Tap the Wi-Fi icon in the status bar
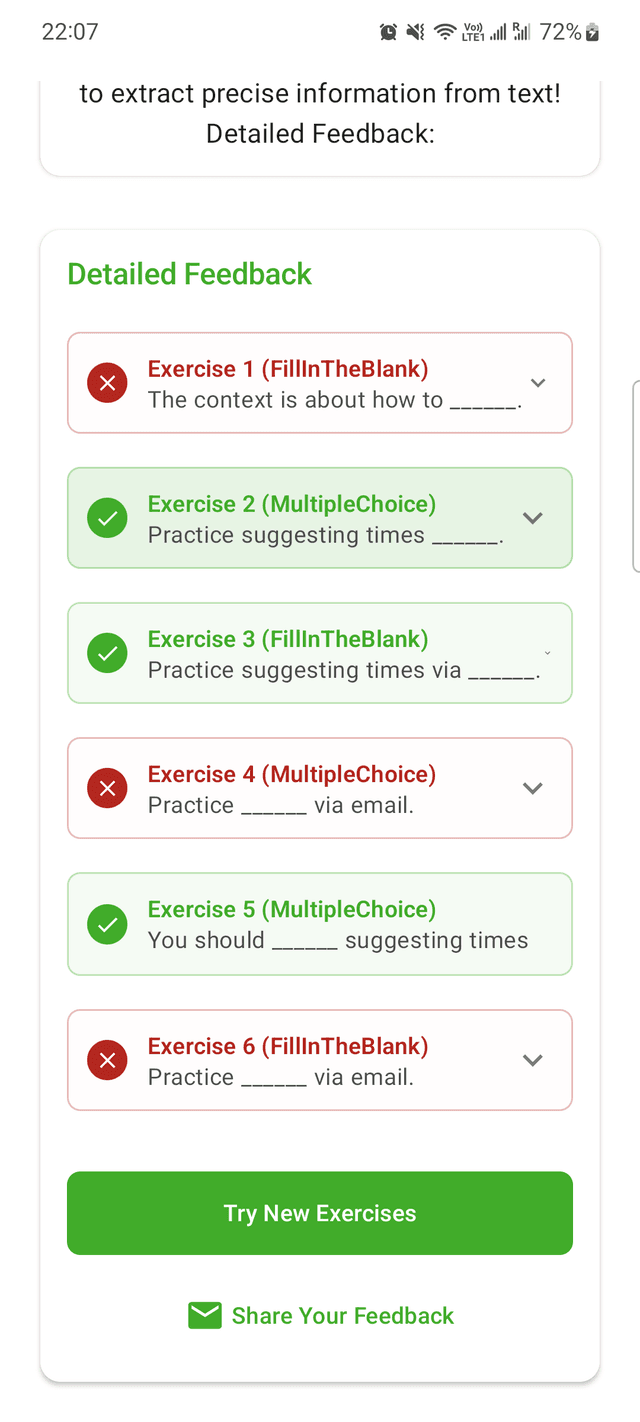 click(444, 31)
